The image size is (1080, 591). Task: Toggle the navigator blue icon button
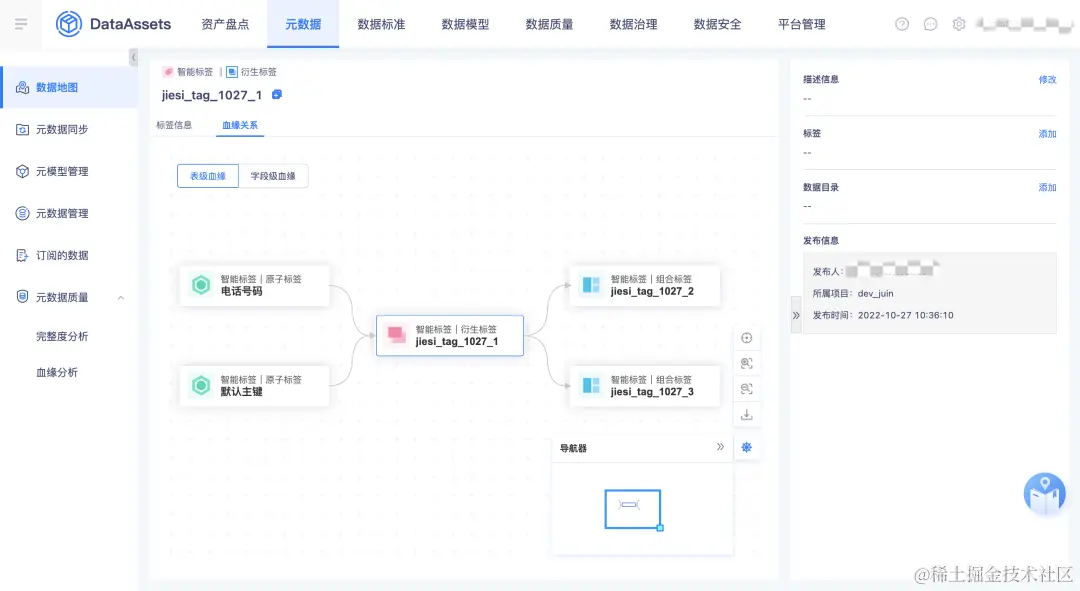click(x=747, y=448)
